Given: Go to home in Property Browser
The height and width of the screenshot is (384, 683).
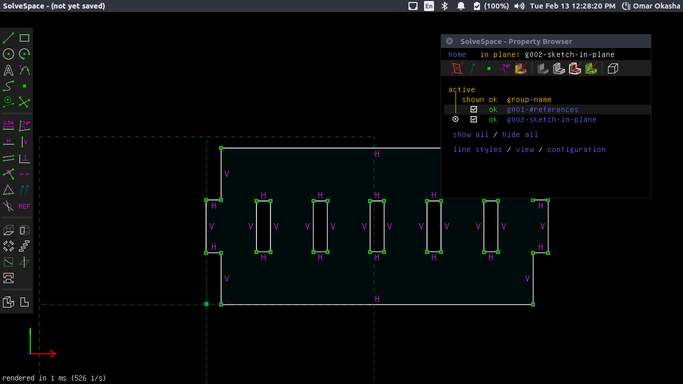Looking at the screenshot, I should pyautogui.click(x=457, y=54).
